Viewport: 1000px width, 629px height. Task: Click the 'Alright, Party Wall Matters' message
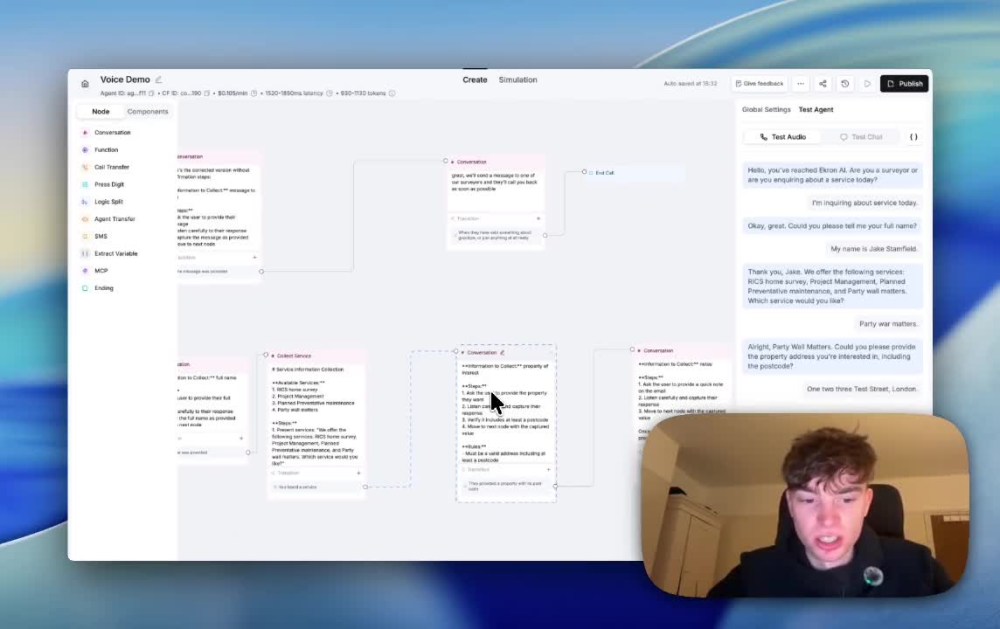point(832,357)
